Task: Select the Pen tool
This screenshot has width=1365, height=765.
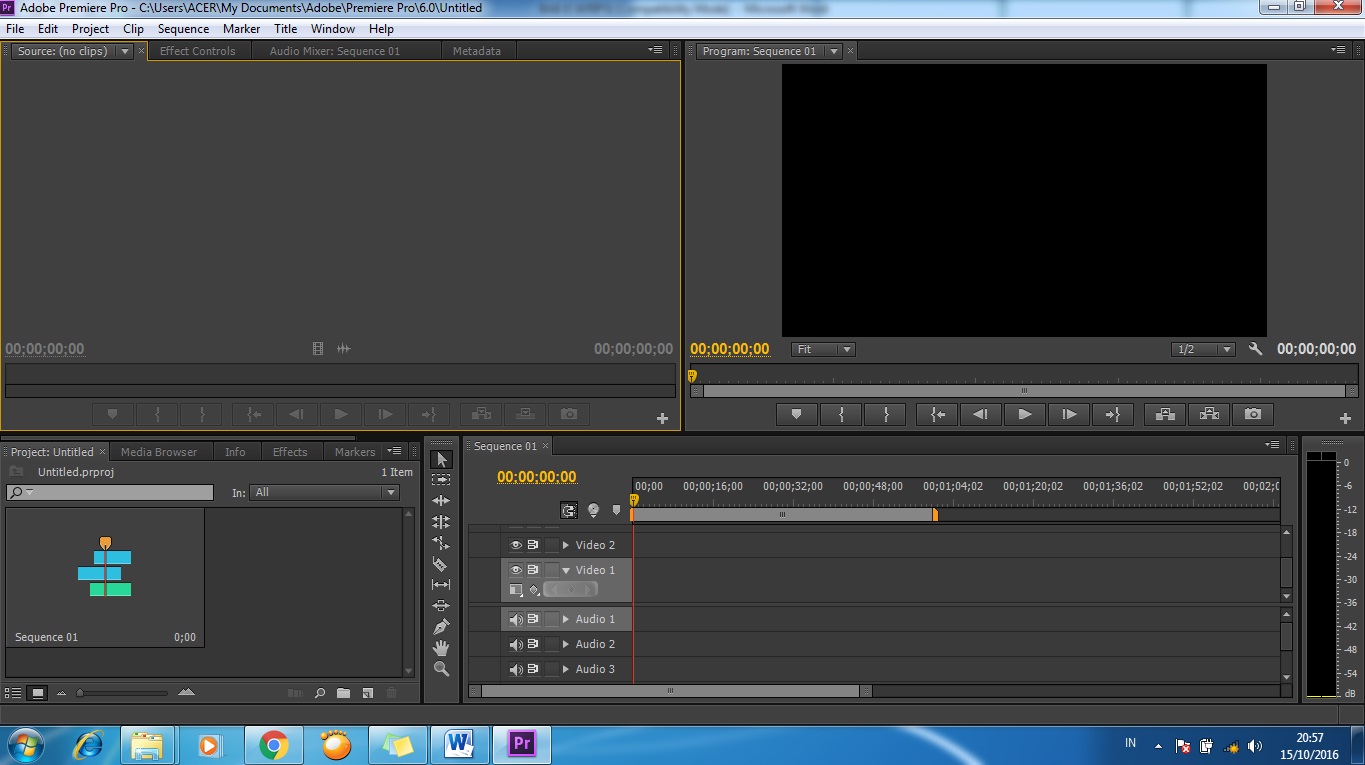Action: coord(441,627)
